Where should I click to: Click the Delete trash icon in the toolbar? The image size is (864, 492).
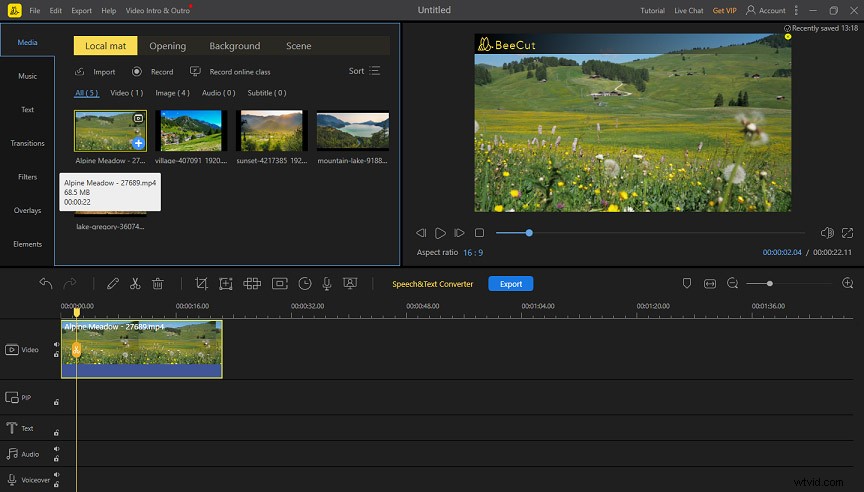(x=158, y=284)
